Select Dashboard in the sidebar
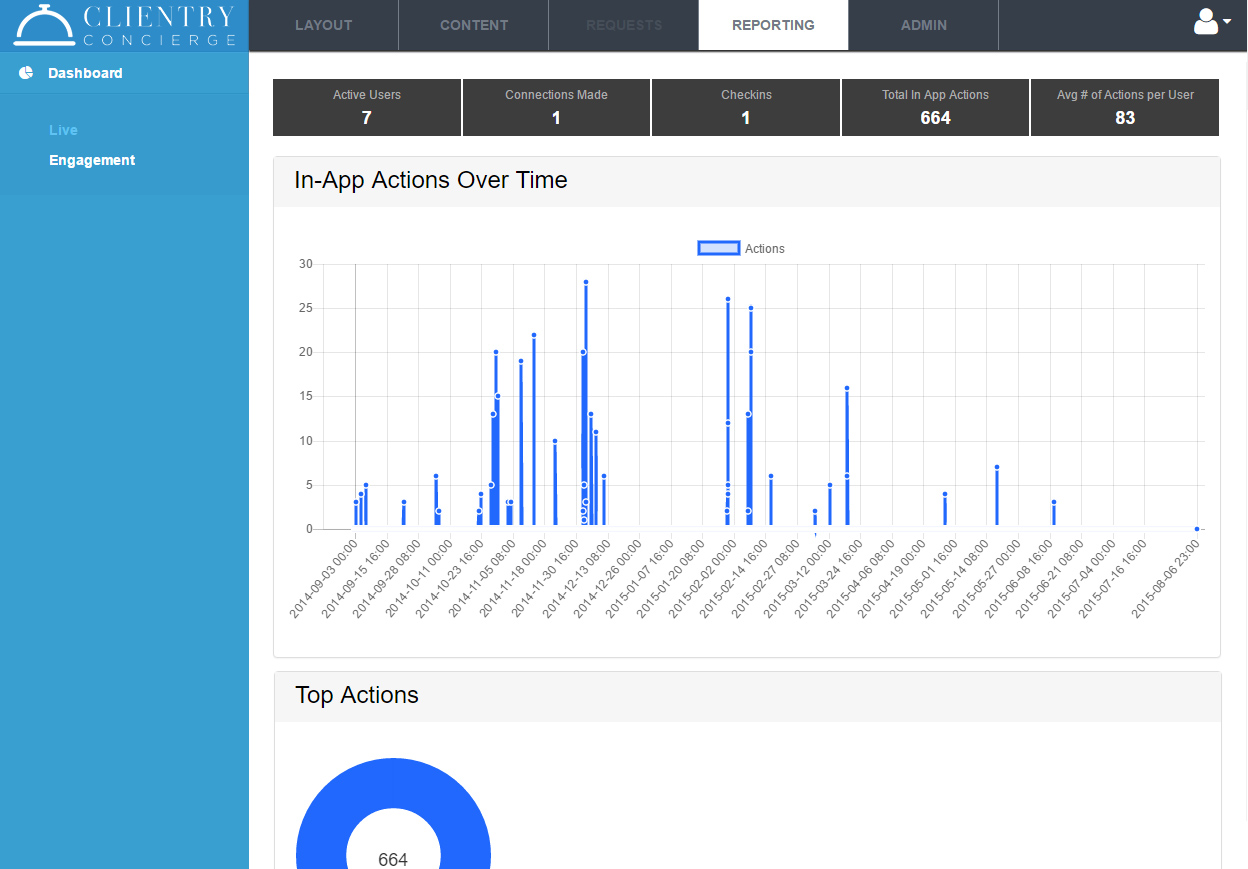Viewport: 1248px width, 869px height. tap(85, 73)
